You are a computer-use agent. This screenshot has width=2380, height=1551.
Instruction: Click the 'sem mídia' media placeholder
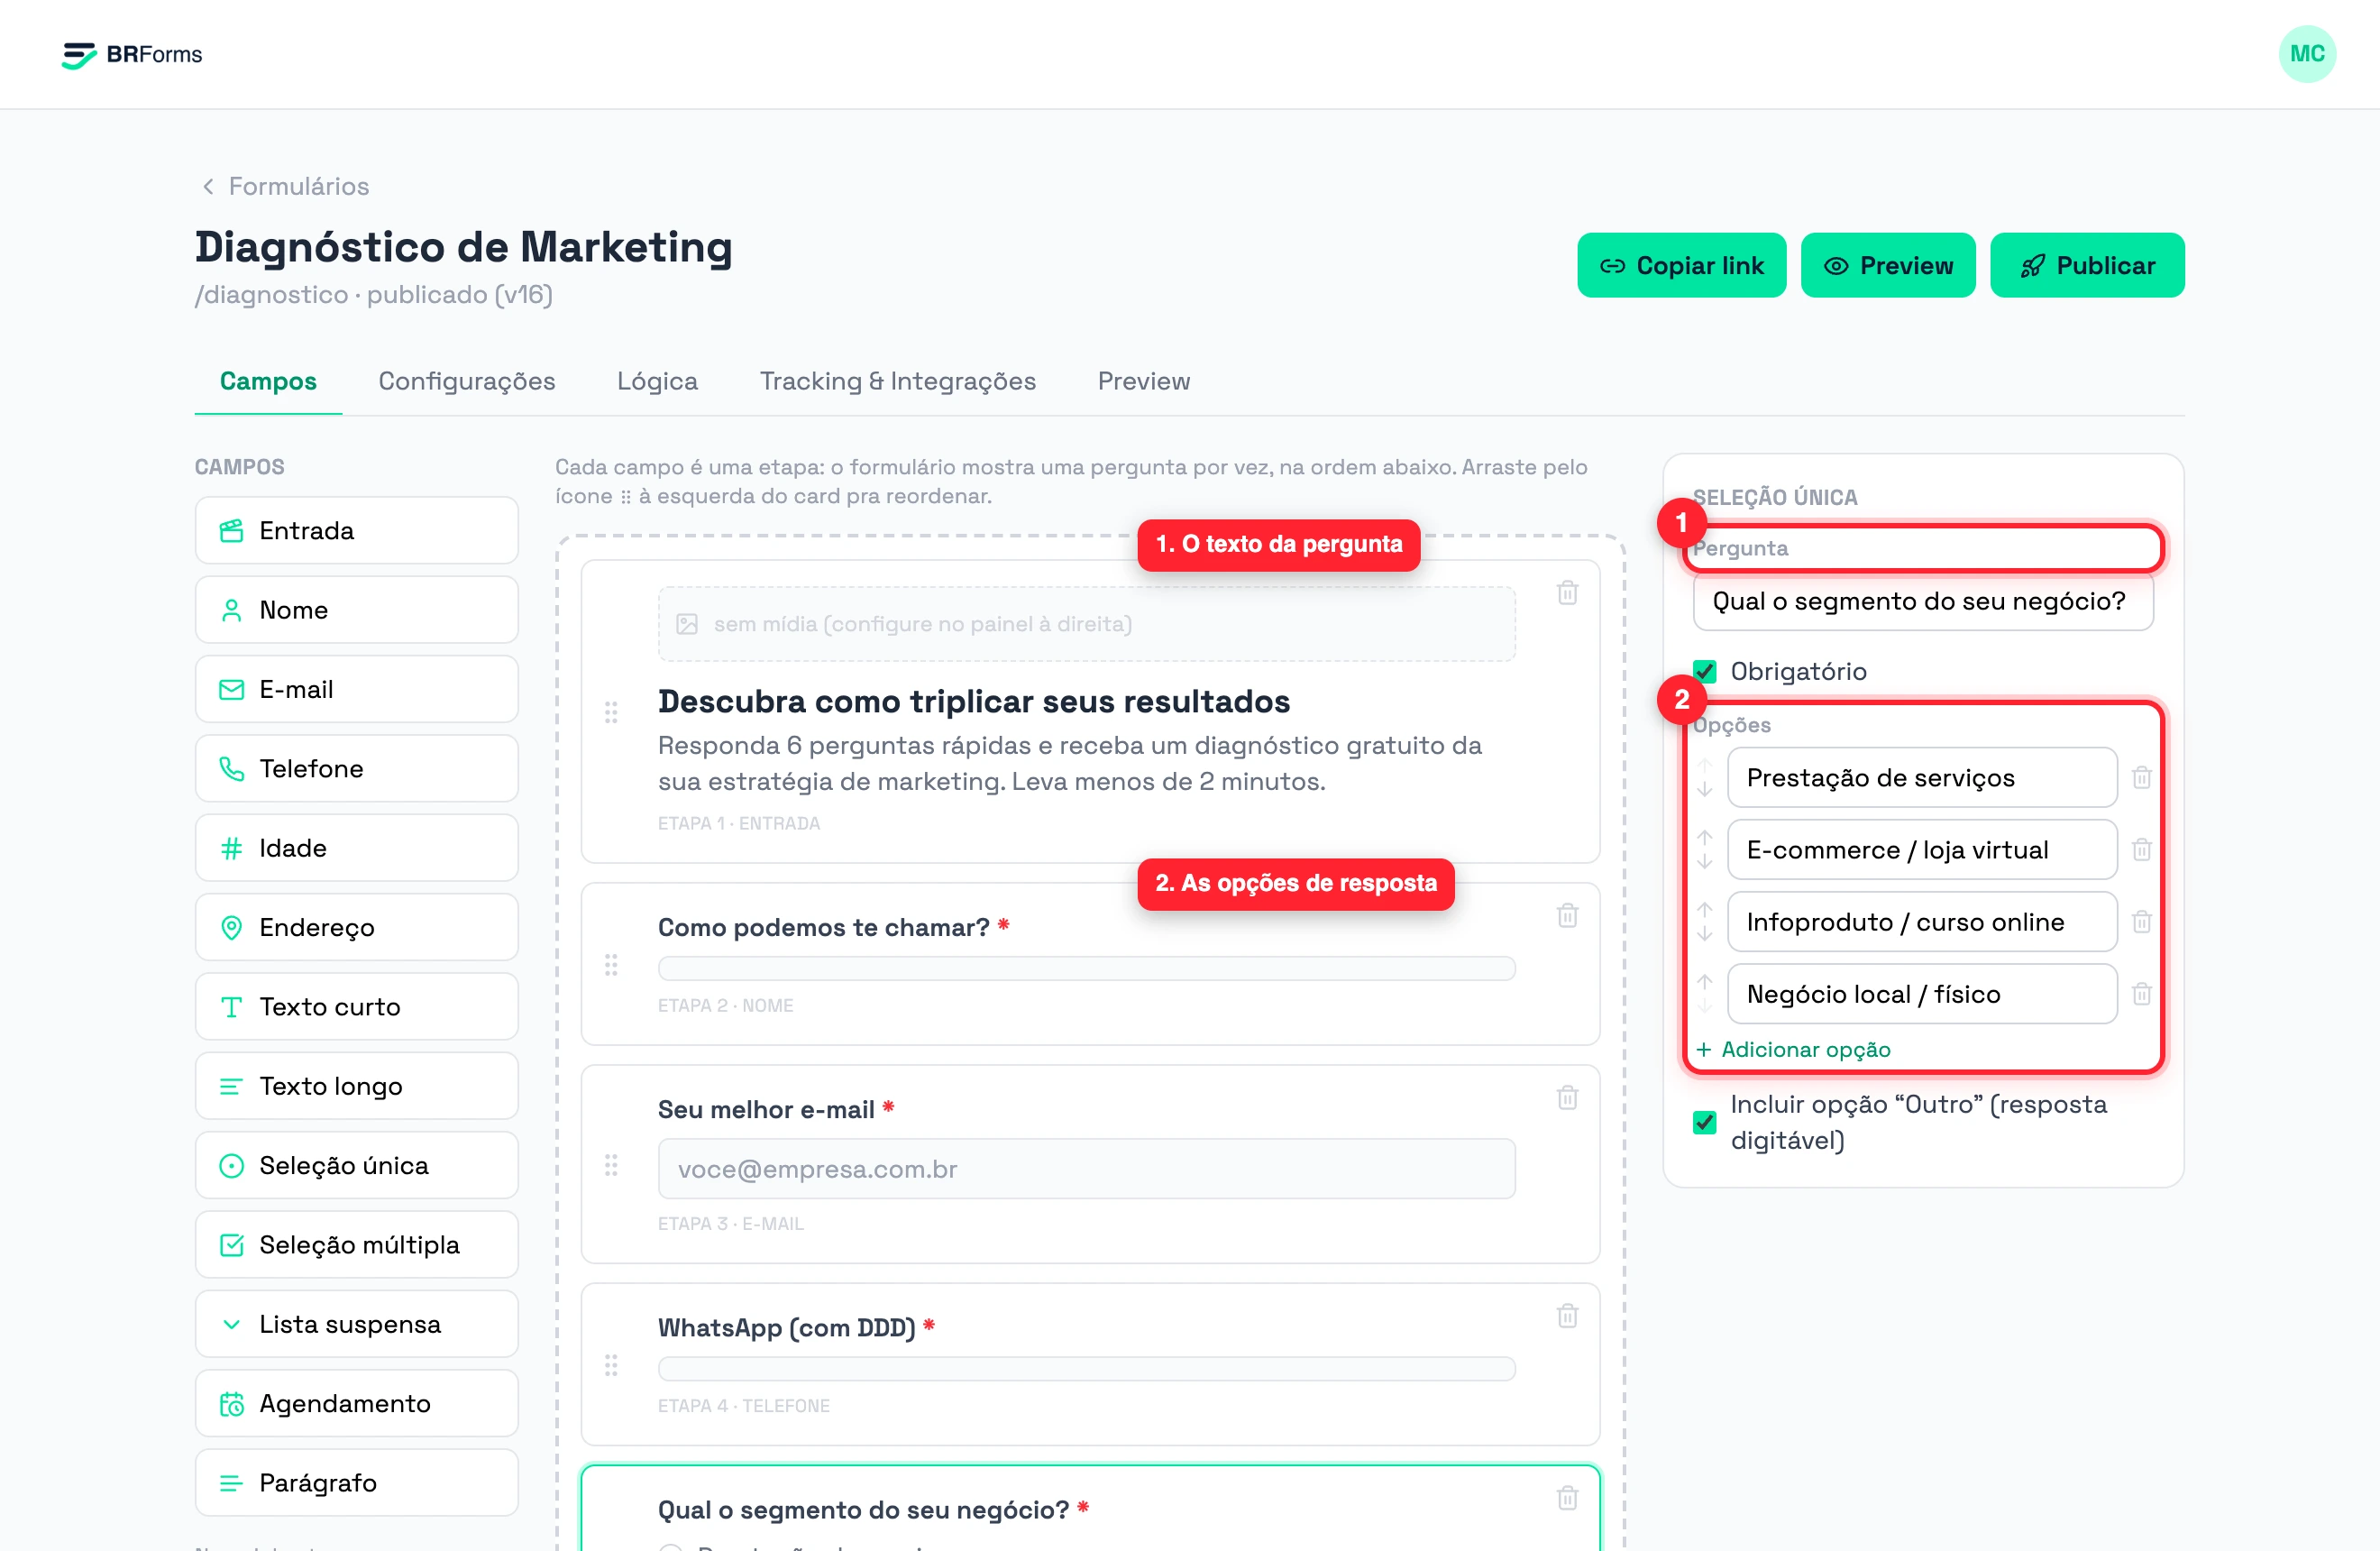[1086, 624]
